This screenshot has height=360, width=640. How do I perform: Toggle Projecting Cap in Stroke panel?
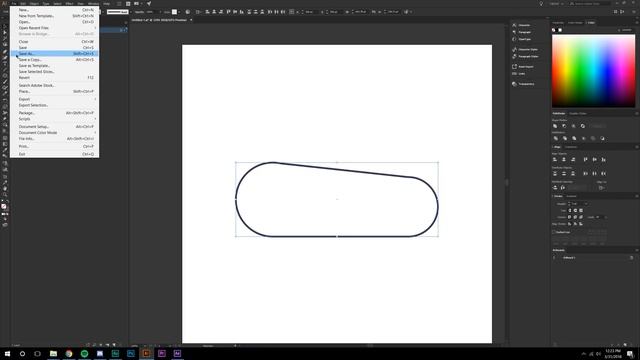[x=581, y=211]
